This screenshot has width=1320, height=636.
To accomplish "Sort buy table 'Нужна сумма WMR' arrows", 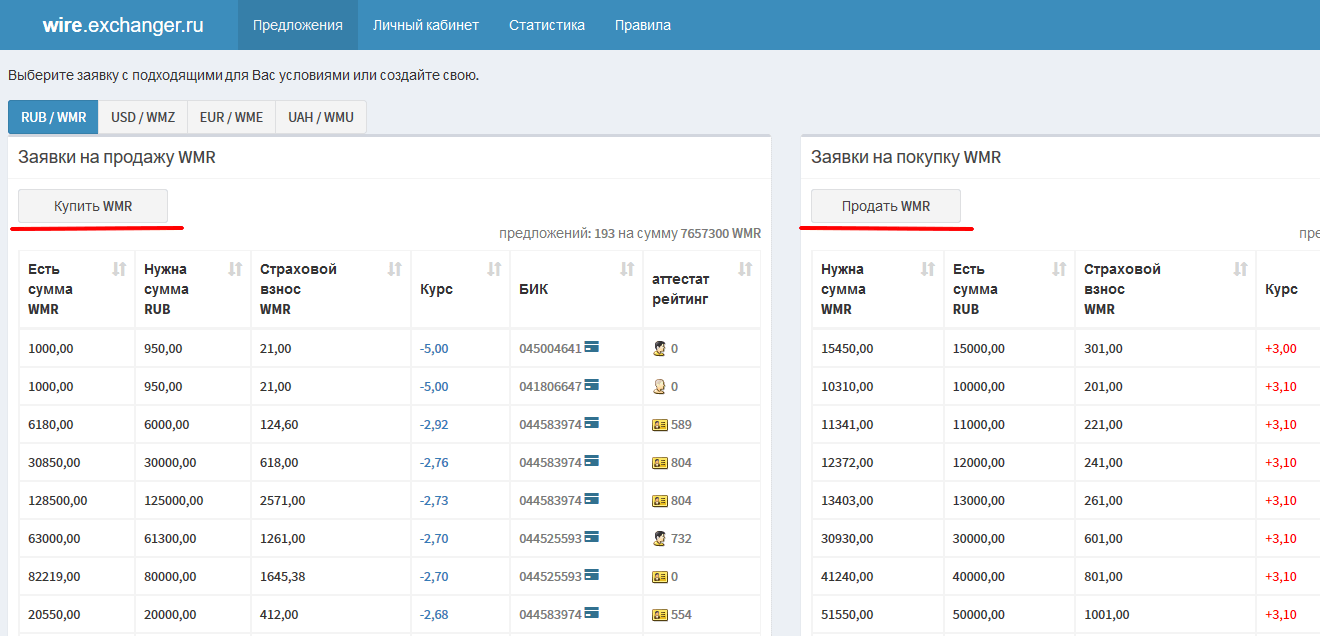I will pyautogui.click(x=928, y=269).
